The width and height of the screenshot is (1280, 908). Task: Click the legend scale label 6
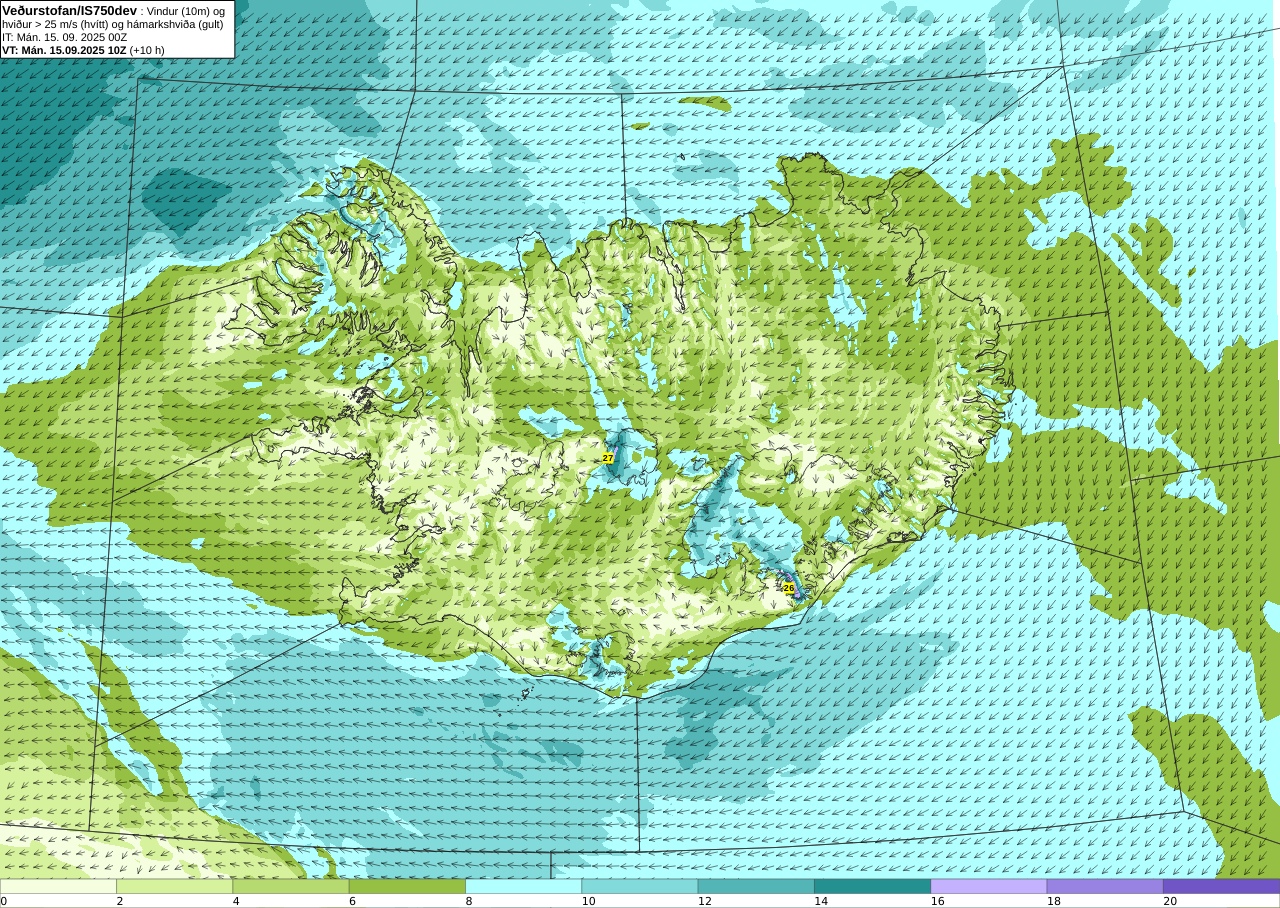coord(352,901)
